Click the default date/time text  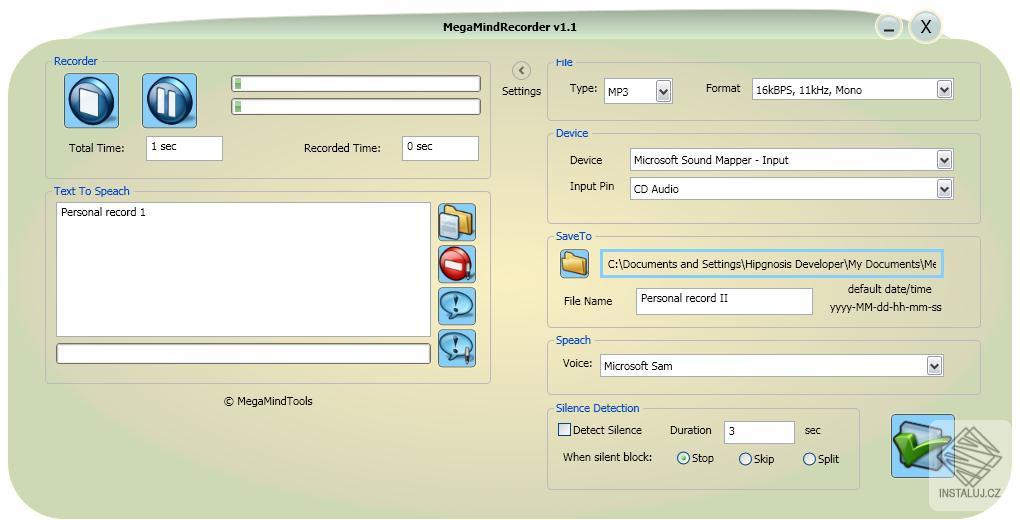pos(889,289)
